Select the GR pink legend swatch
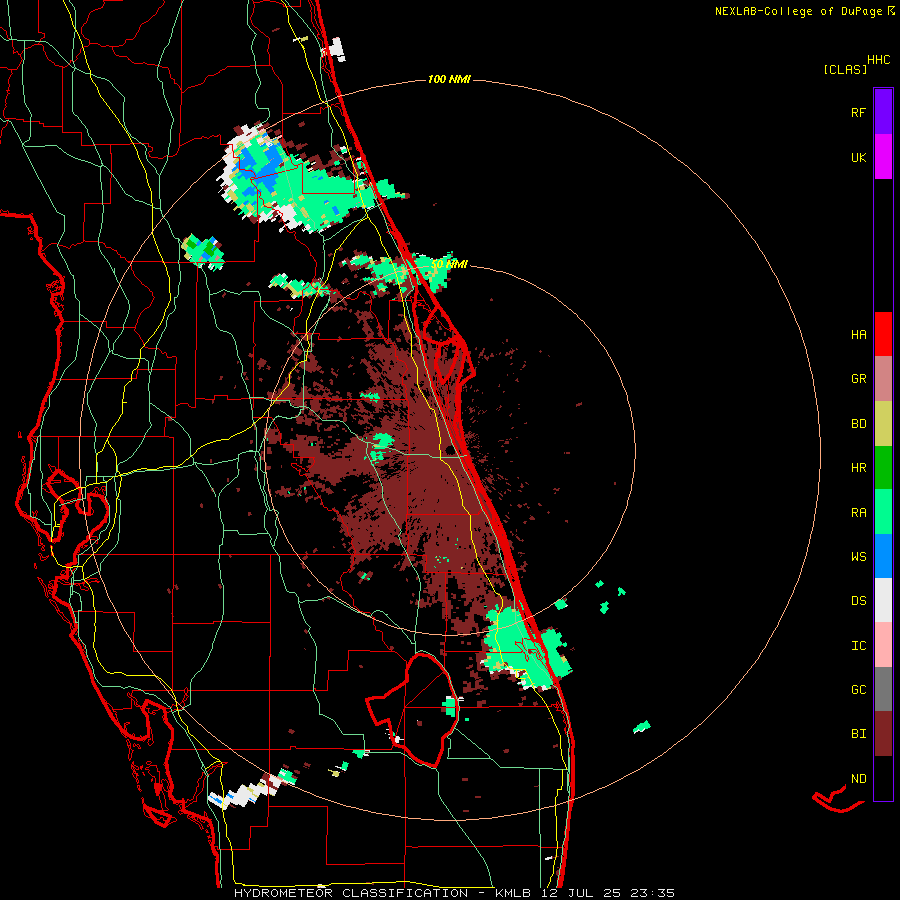The height and width of the screenshot is (900, 900). click(883, 379)
